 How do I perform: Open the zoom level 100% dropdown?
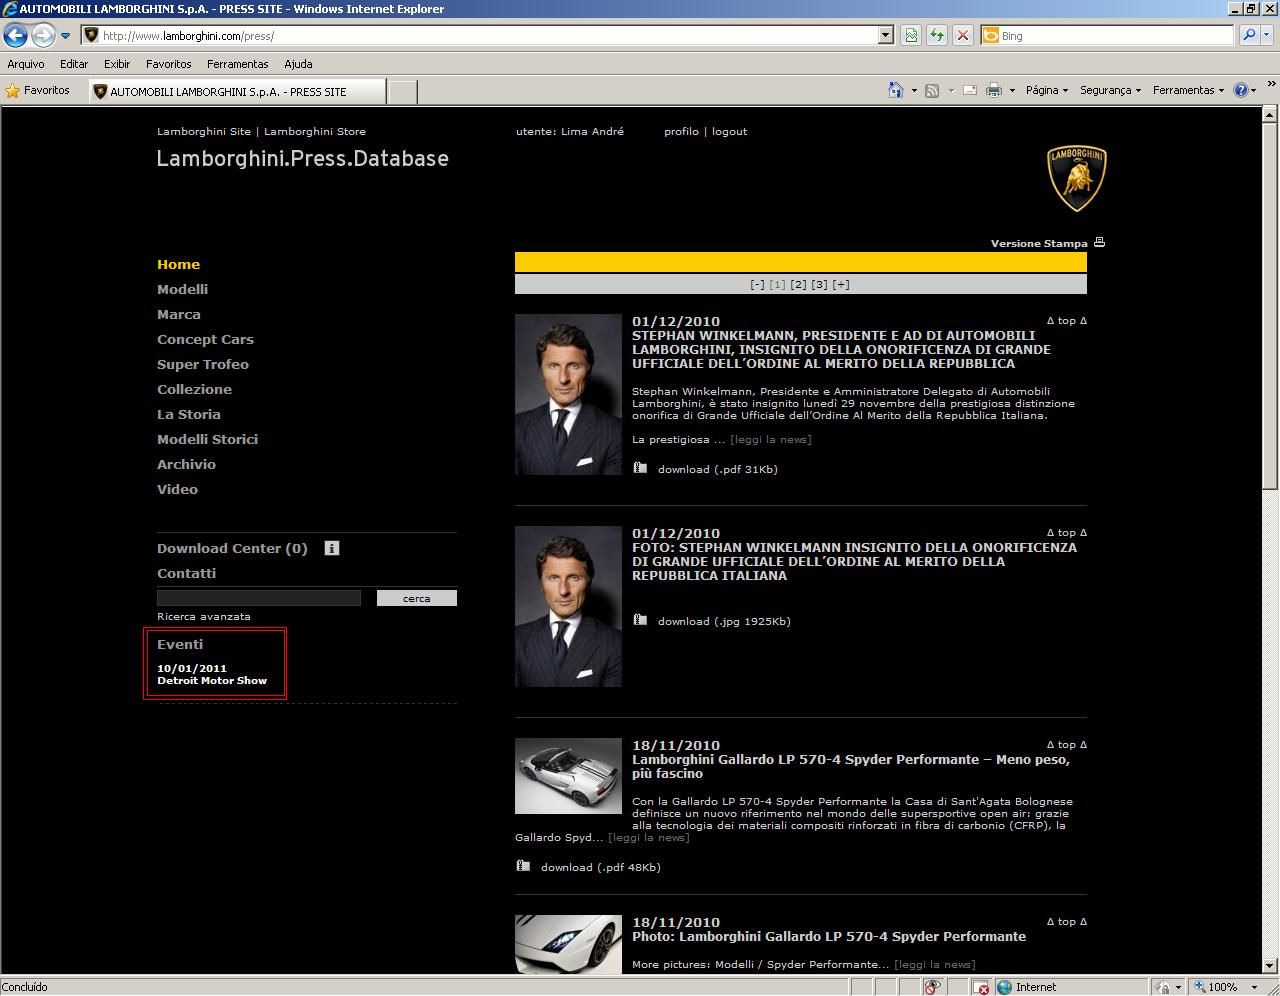click(1254, 987)
